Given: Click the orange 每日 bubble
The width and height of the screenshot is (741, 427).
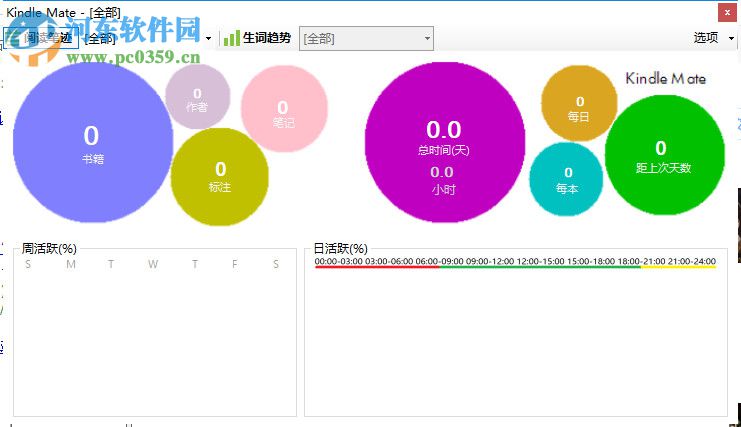Looking at the screenshot, I should click(x=579, y=103).
